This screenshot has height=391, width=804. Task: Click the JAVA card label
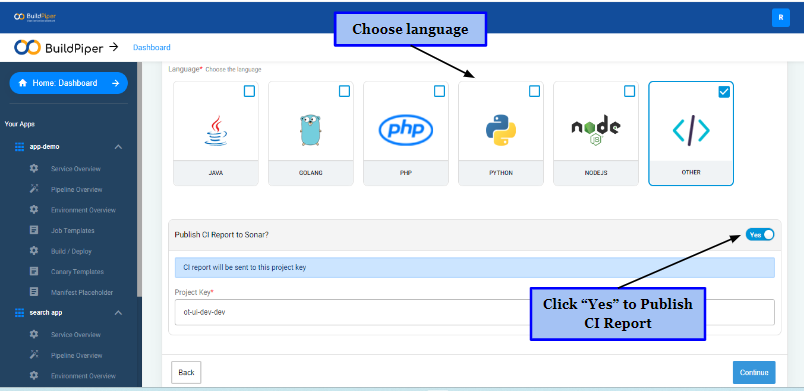216,173
